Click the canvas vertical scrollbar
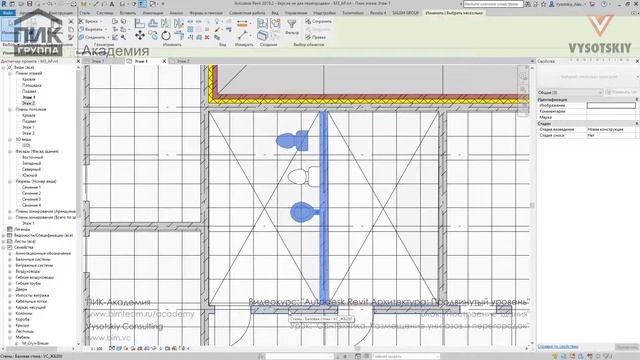The image size is (640, 360). pos(532,204)
